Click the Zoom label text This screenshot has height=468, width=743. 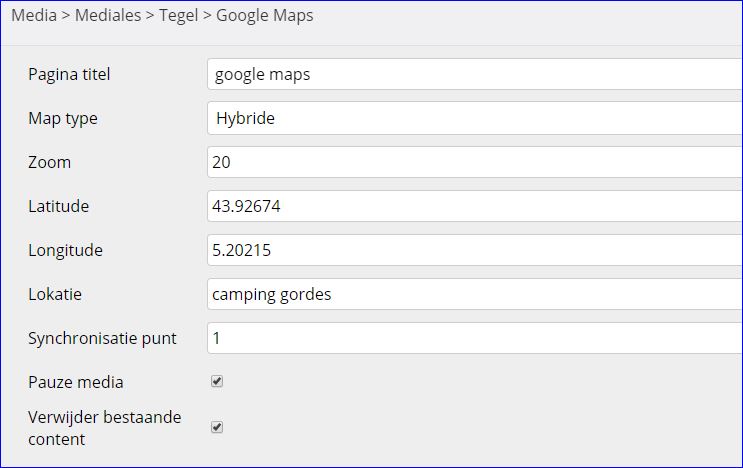click(50, 162)
